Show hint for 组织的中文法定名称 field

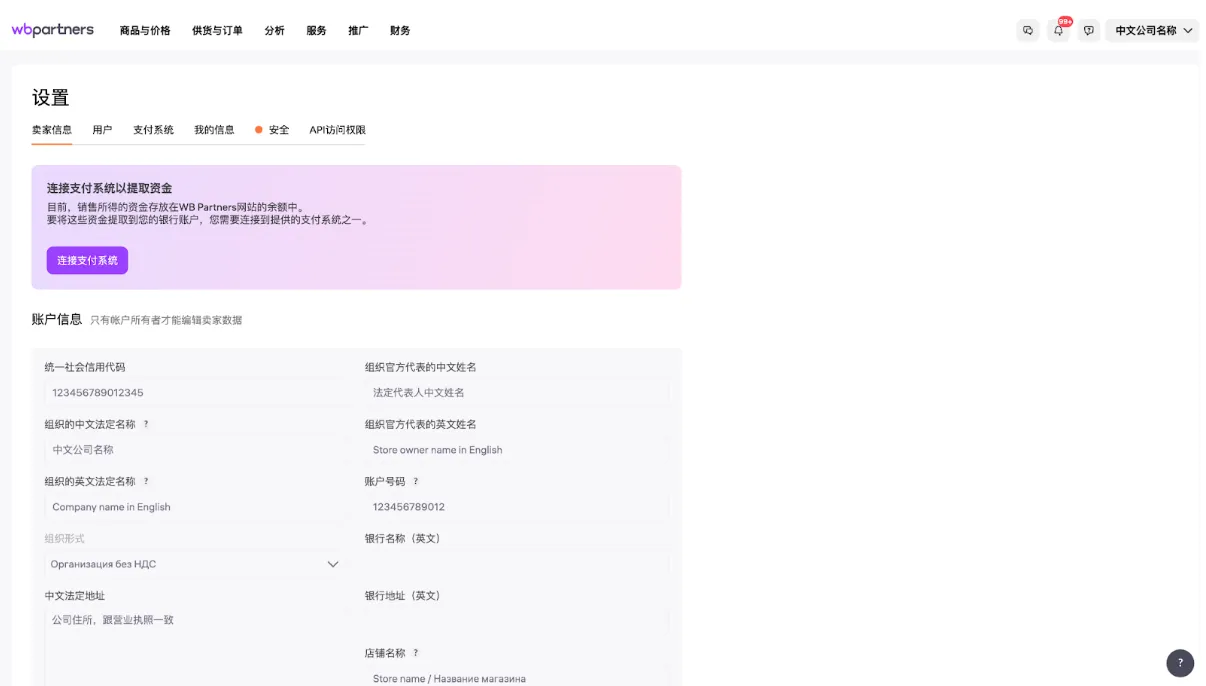[146, 424]
